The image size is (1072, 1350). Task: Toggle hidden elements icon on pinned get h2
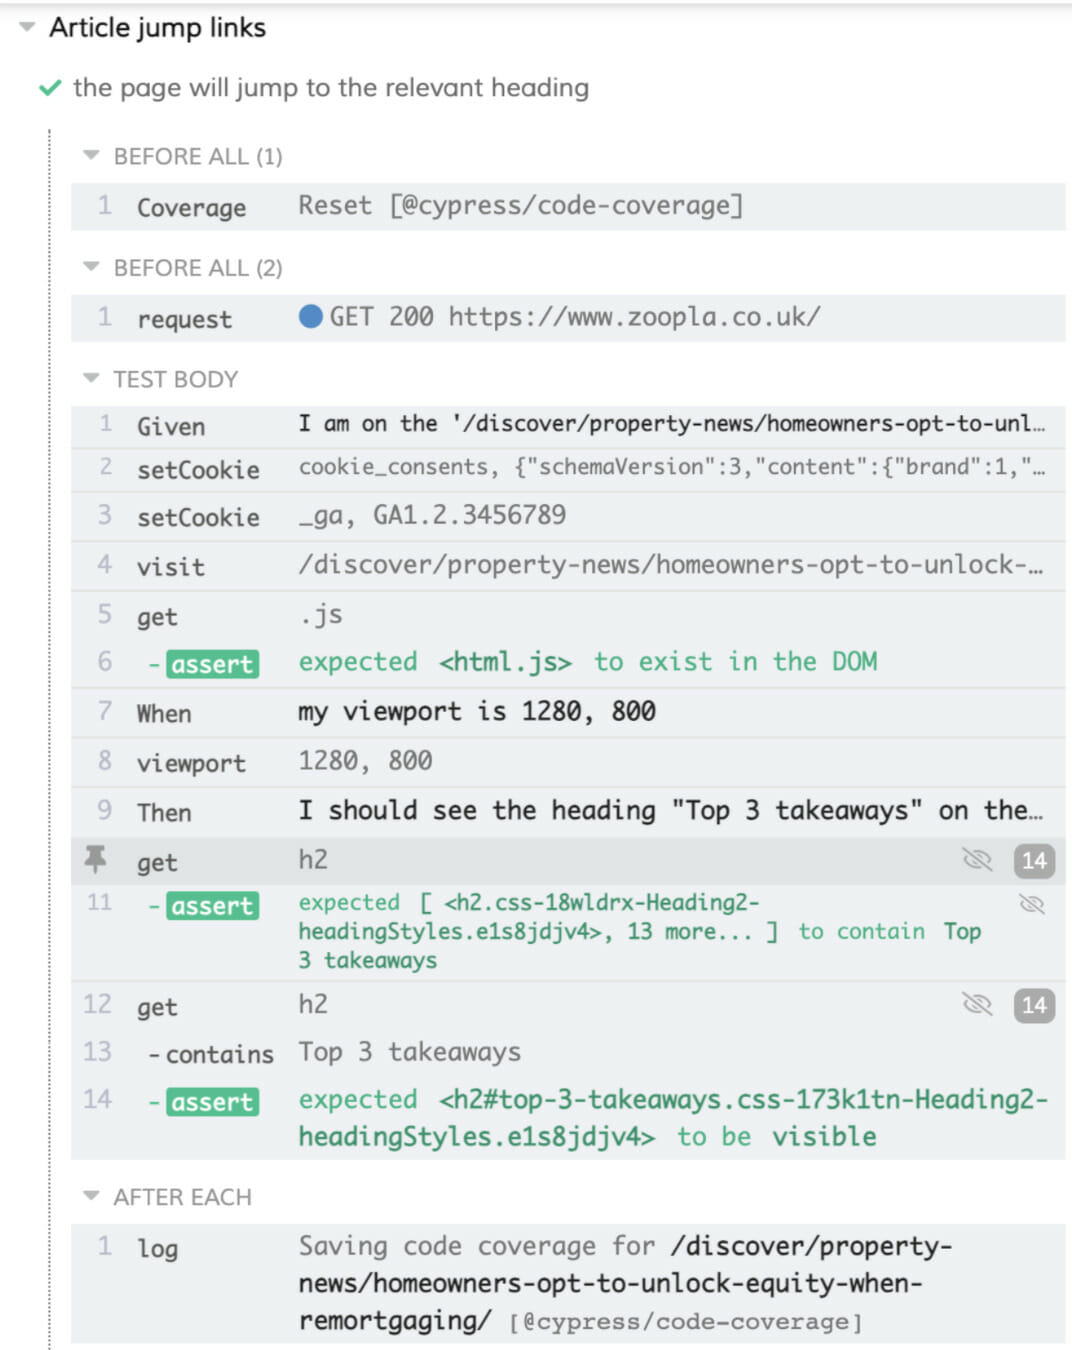[x=977, y=858]
